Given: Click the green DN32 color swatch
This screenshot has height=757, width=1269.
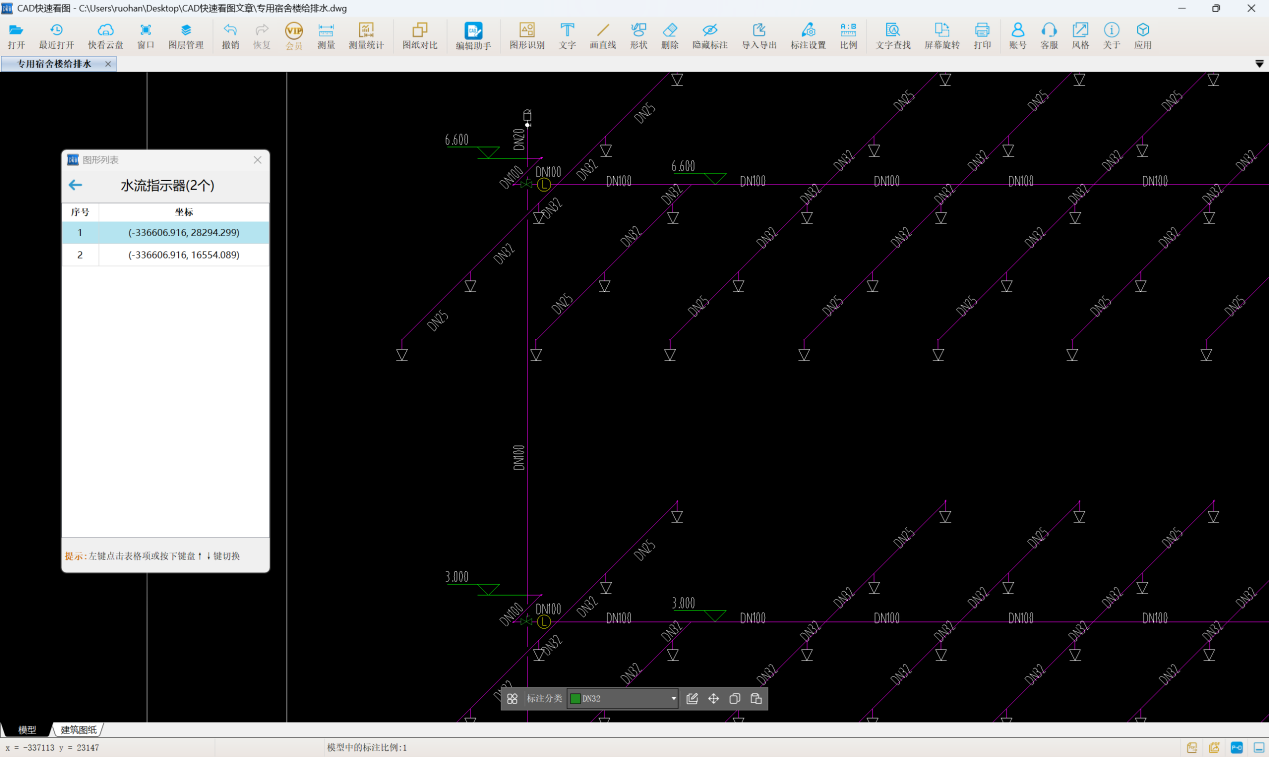Looking at the screenshot, I should click(x=575, y=699).
